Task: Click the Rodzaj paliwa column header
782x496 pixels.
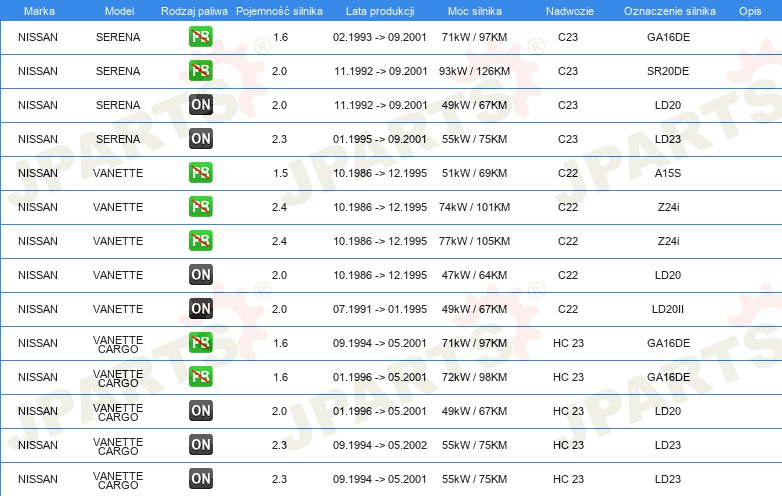Action: [x=194, y=11]
